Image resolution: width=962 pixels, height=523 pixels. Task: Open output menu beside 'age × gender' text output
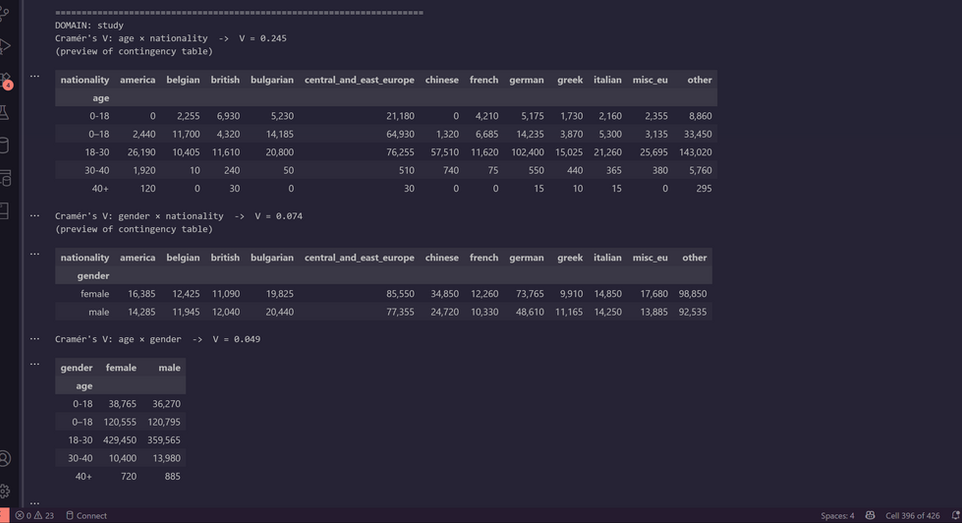click(x=34, y=338)
